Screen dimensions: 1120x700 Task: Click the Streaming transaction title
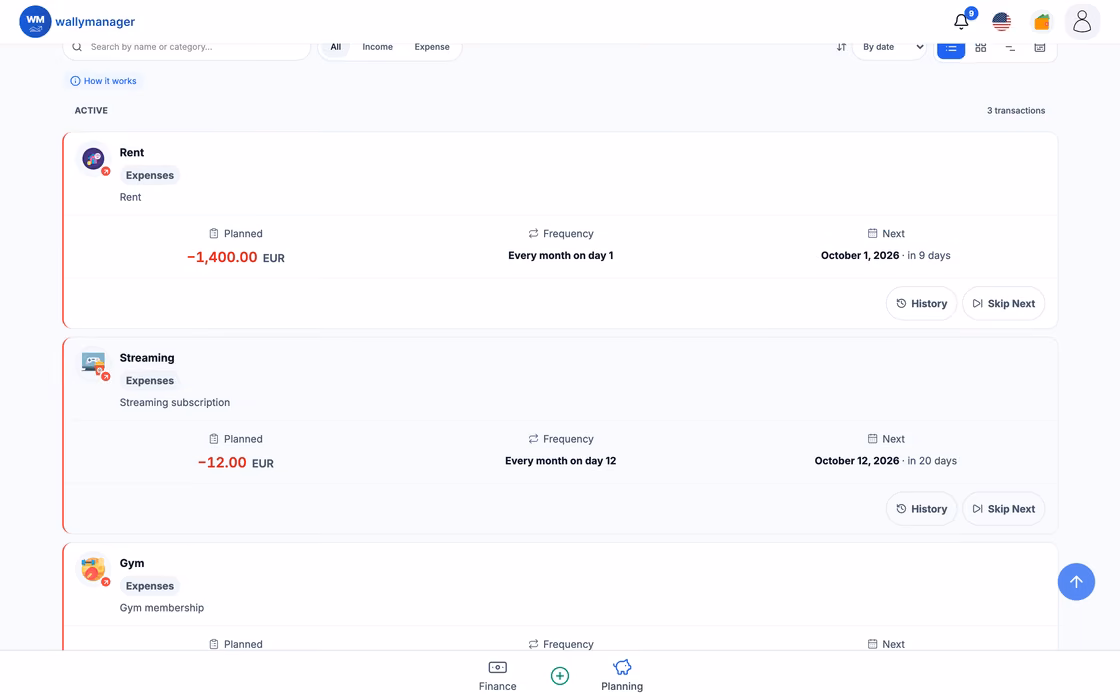click(x=146, y=358)
